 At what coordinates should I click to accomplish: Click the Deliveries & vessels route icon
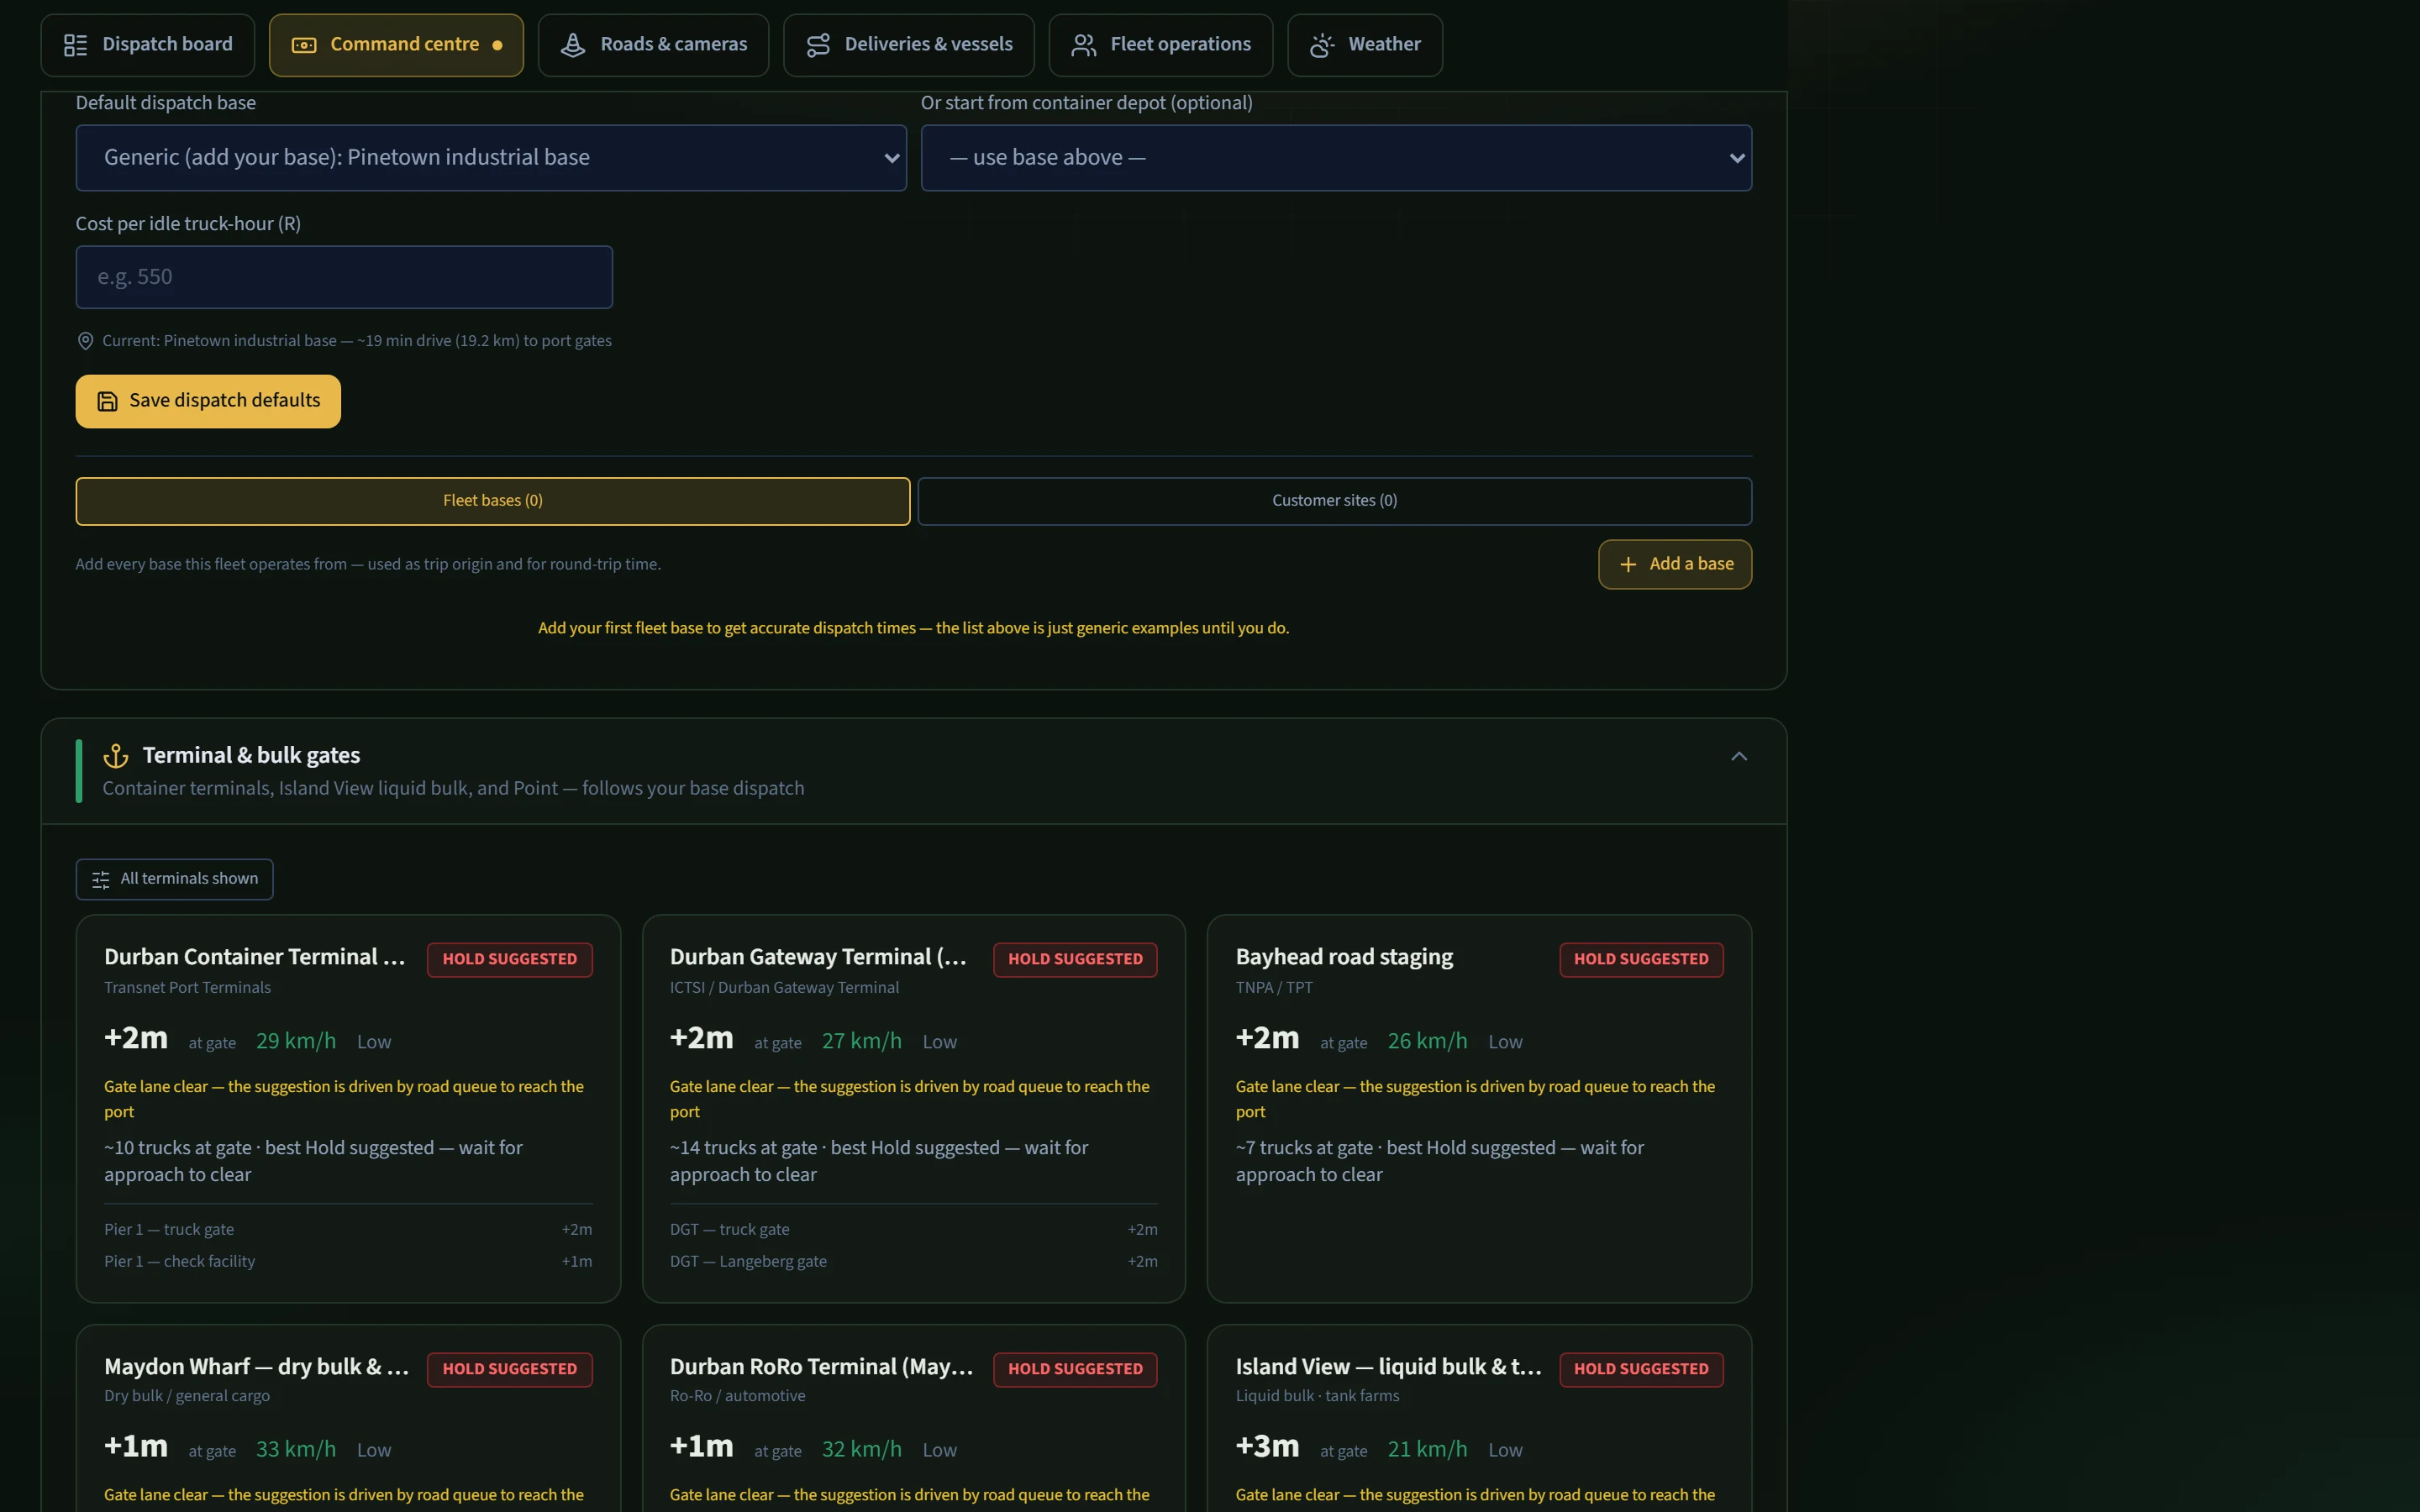(818, 45)
